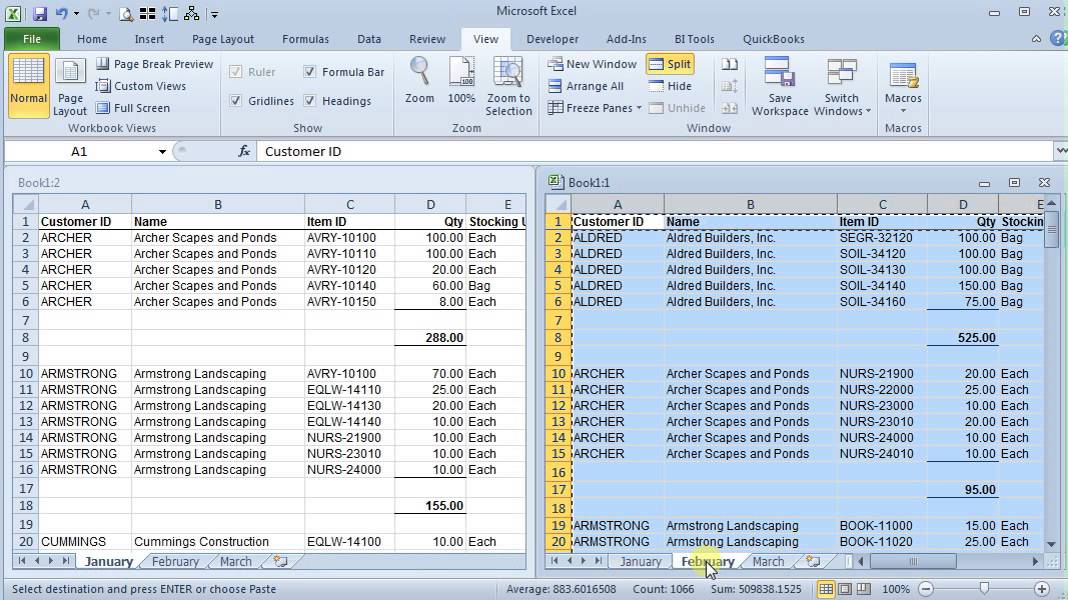Open the Data ribbon tab
The width and height of the screenshot is (1068, 600).
369,39
